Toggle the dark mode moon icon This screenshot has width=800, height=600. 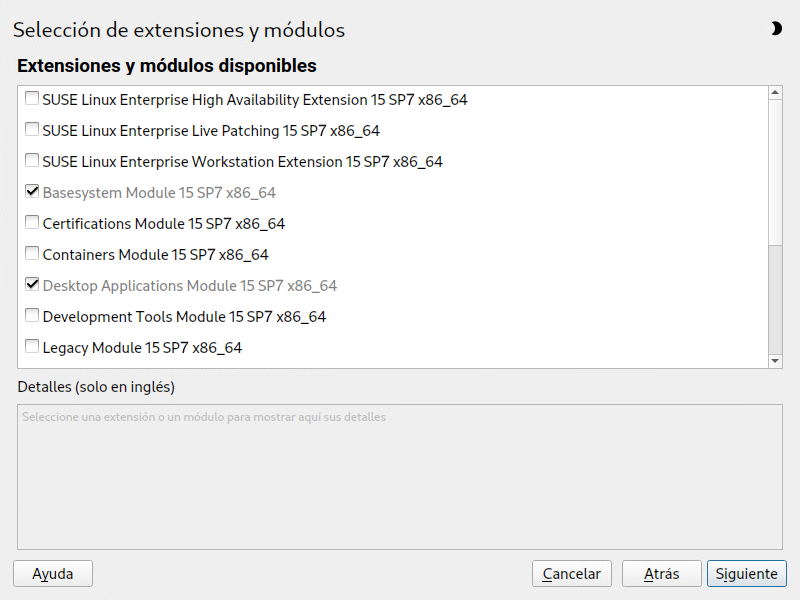776,29
